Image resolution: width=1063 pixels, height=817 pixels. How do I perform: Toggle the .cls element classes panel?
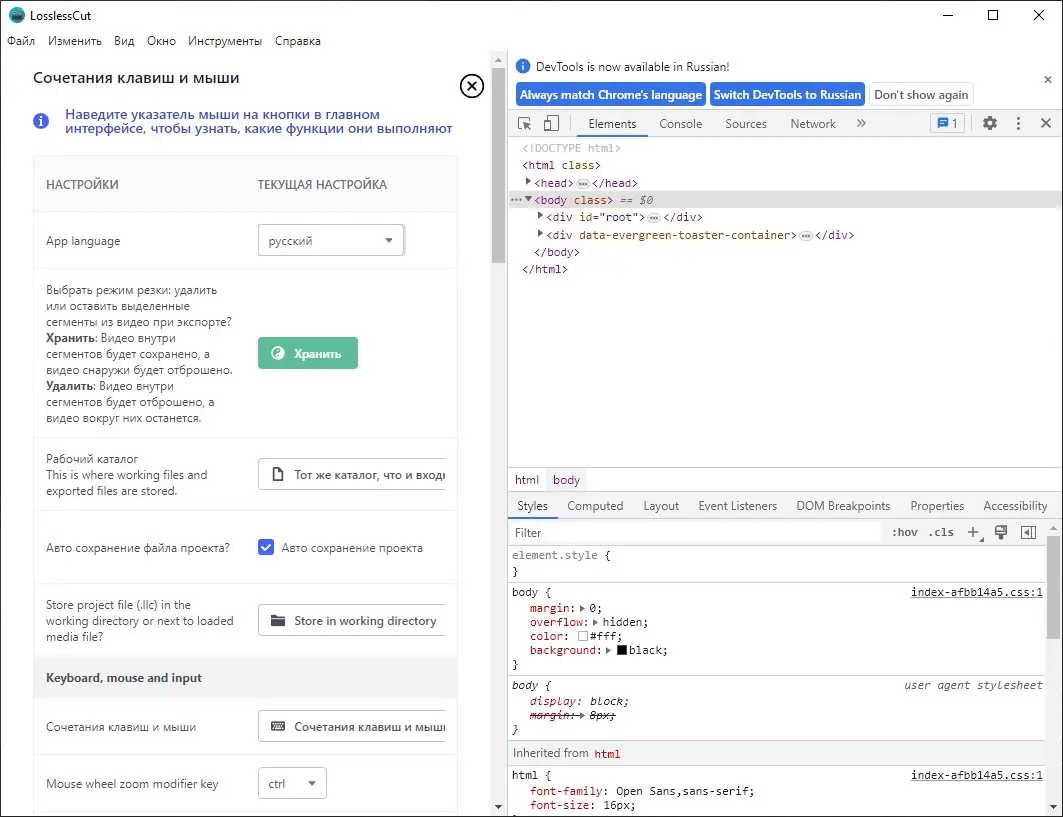(941, 533)
